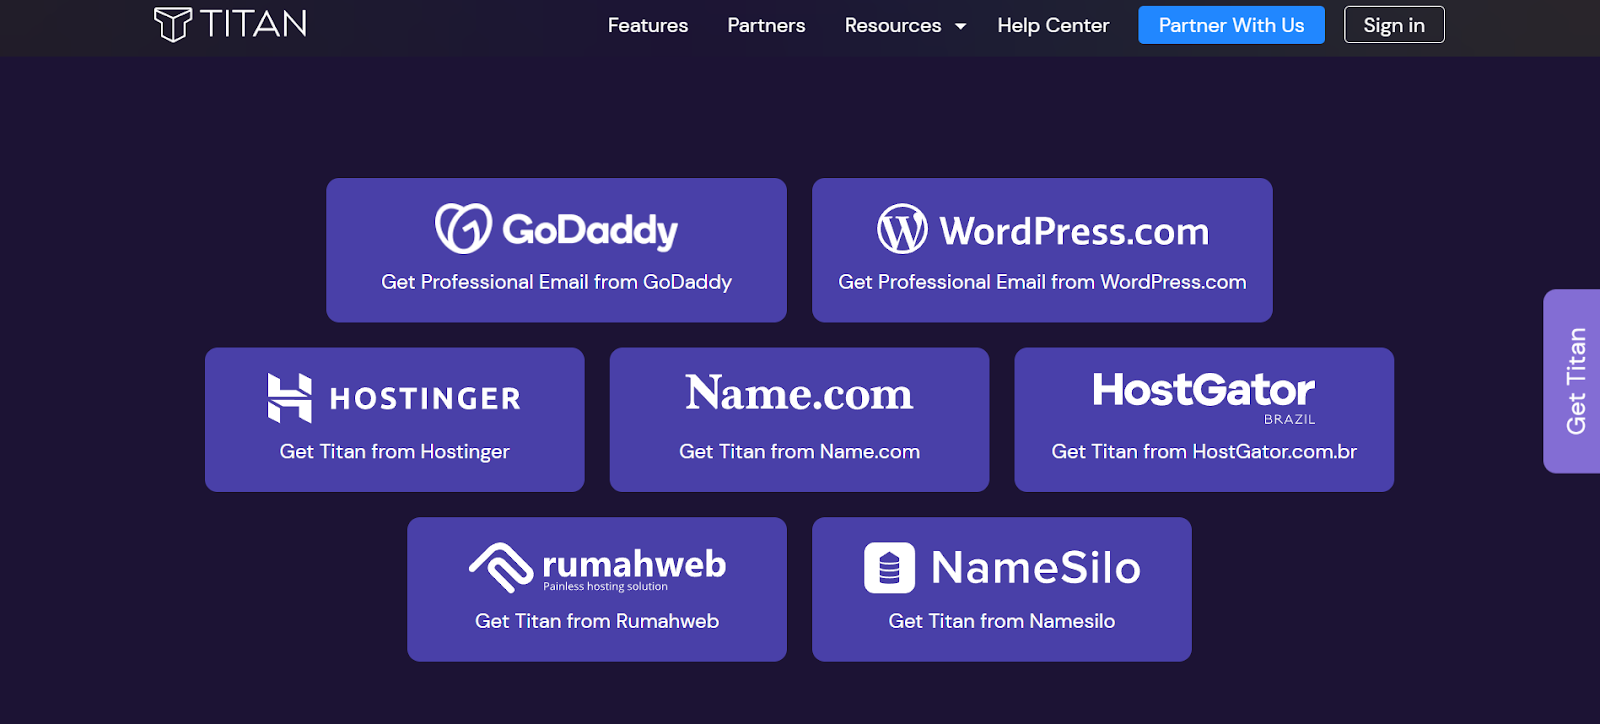Open the Resources menu
Screen dimensions: 1600x724
(893, 25)
